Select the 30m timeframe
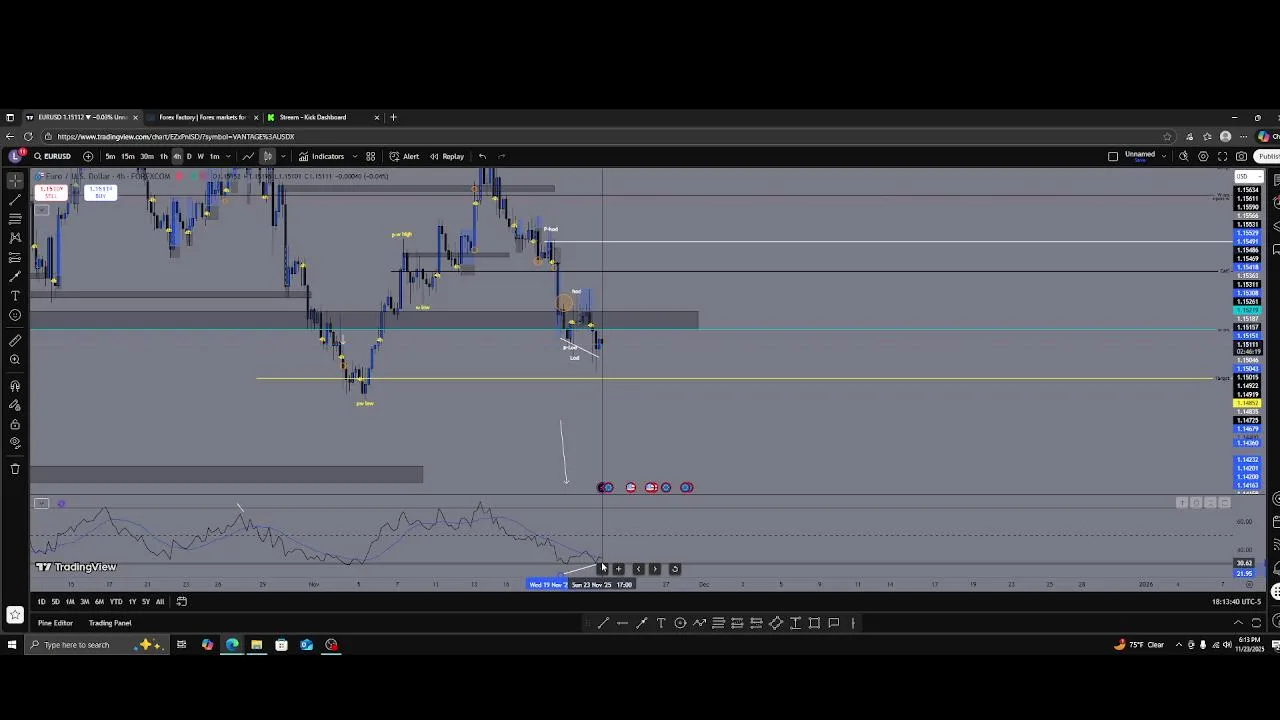This screenshot has width=1280, height=720. [x=147, y=156]
